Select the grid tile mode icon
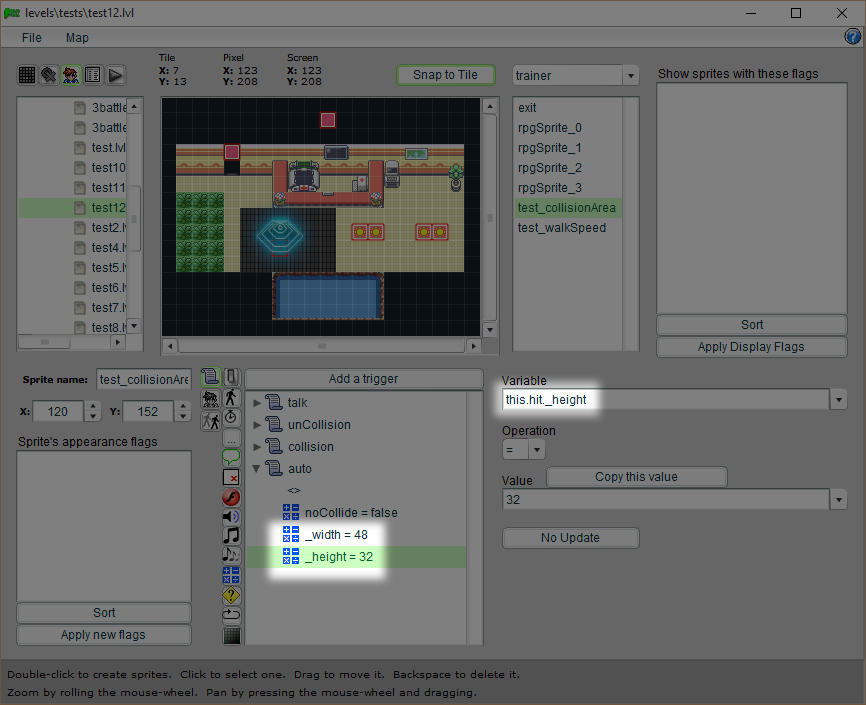This screenshot has width=866, height=705. [x=27, y=75]
